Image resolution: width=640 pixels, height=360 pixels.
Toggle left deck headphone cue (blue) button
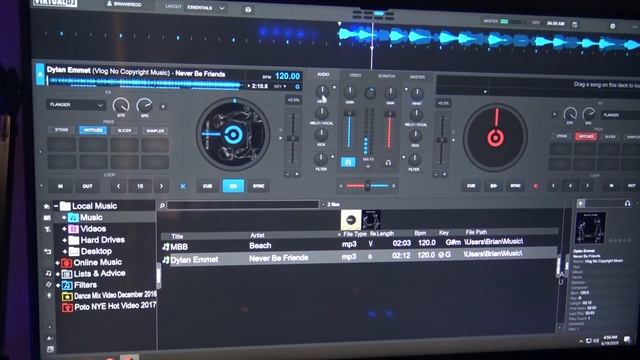pos(348,162)
